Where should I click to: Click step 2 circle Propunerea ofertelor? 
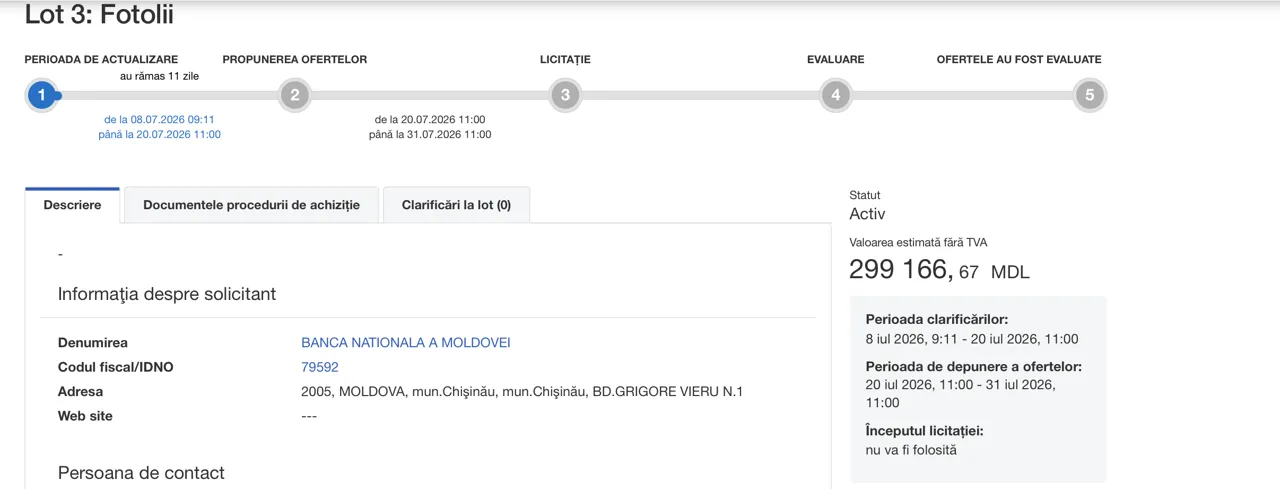294,96
